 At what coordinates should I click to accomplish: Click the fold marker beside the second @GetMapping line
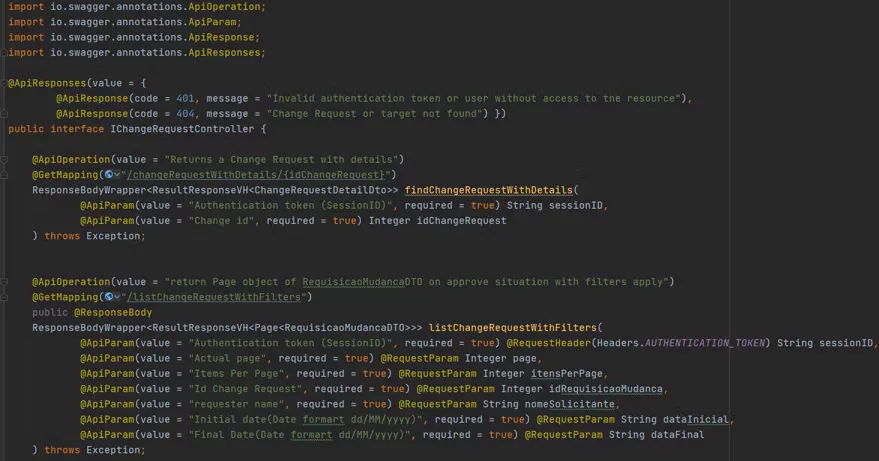pyautogui.click(x=4, y=297)
